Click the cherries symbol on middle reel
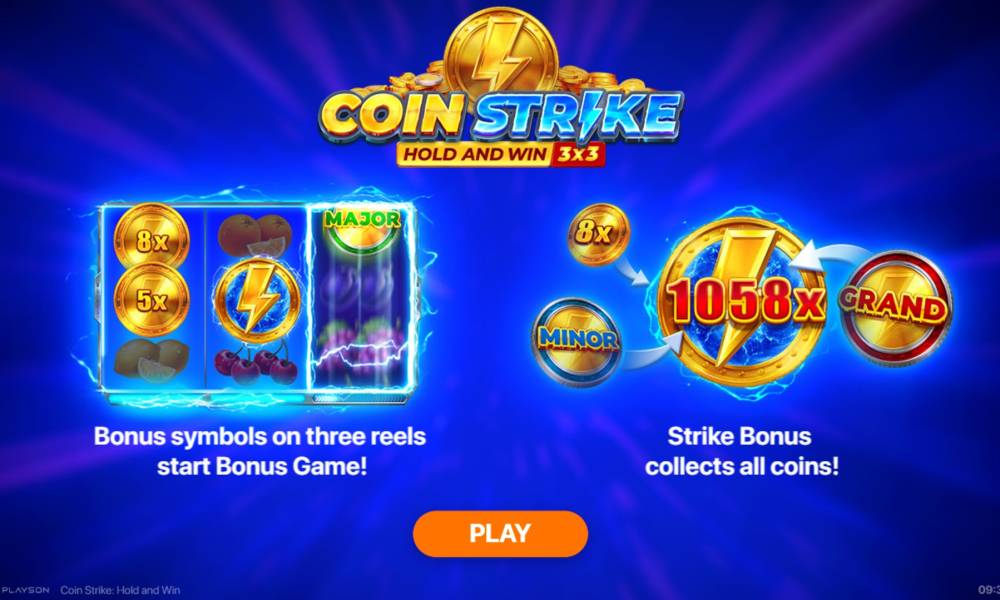 click(256, 363)
